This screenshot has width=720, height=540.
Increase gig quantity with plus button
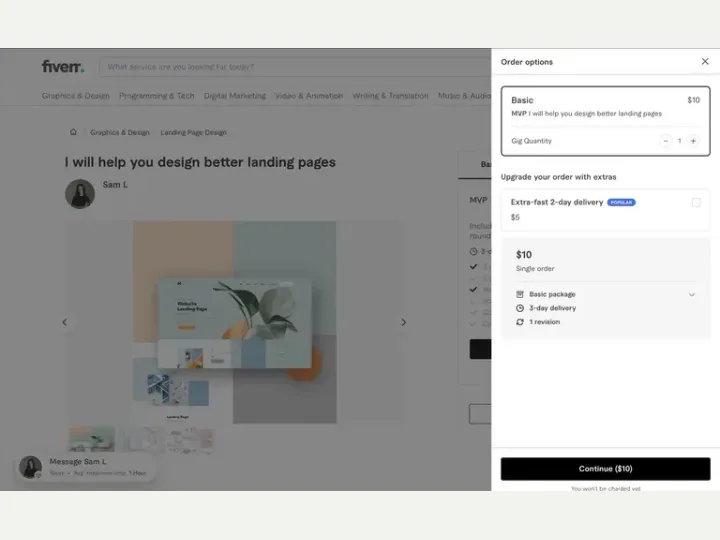(x=693, y=141)
